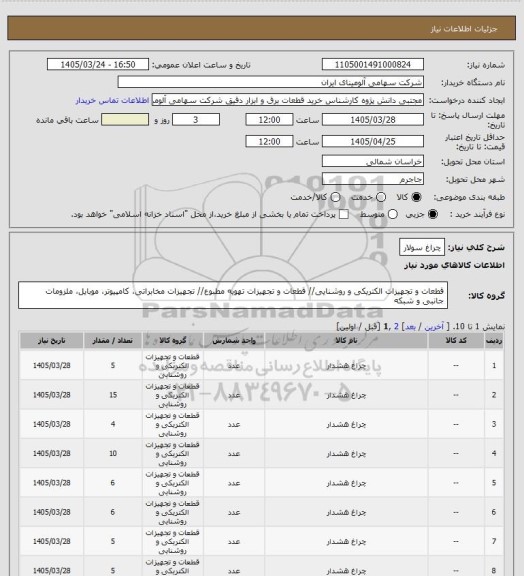Viewport: 524px width, 576px height.
Task: Click the remaining days field showing 3
Action: (x=196, y=120)
